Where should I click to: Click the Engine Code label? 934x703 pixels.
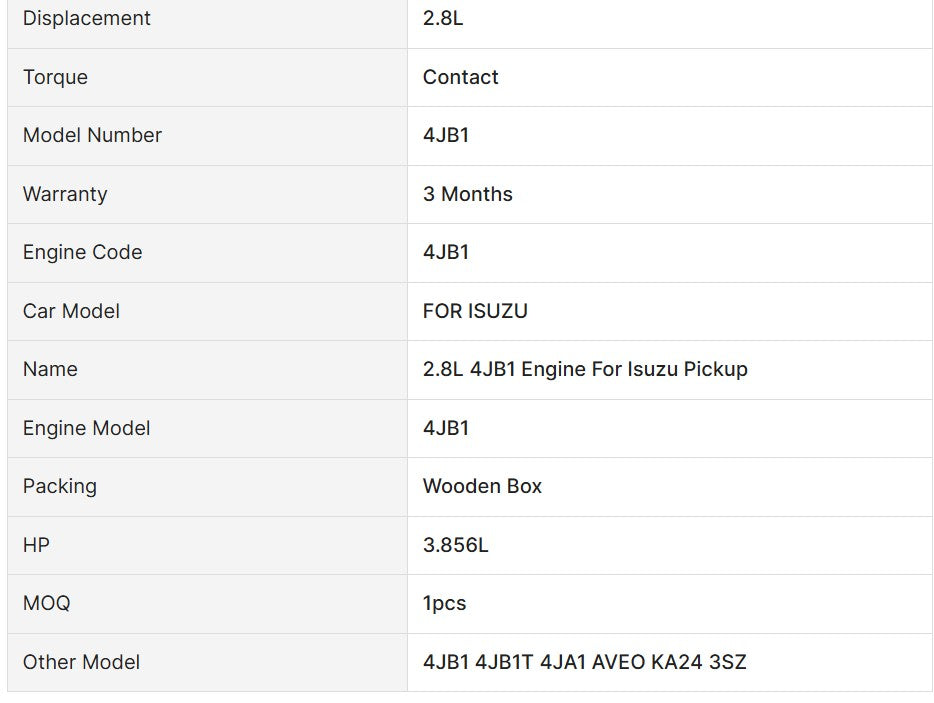tap(82, 252)
